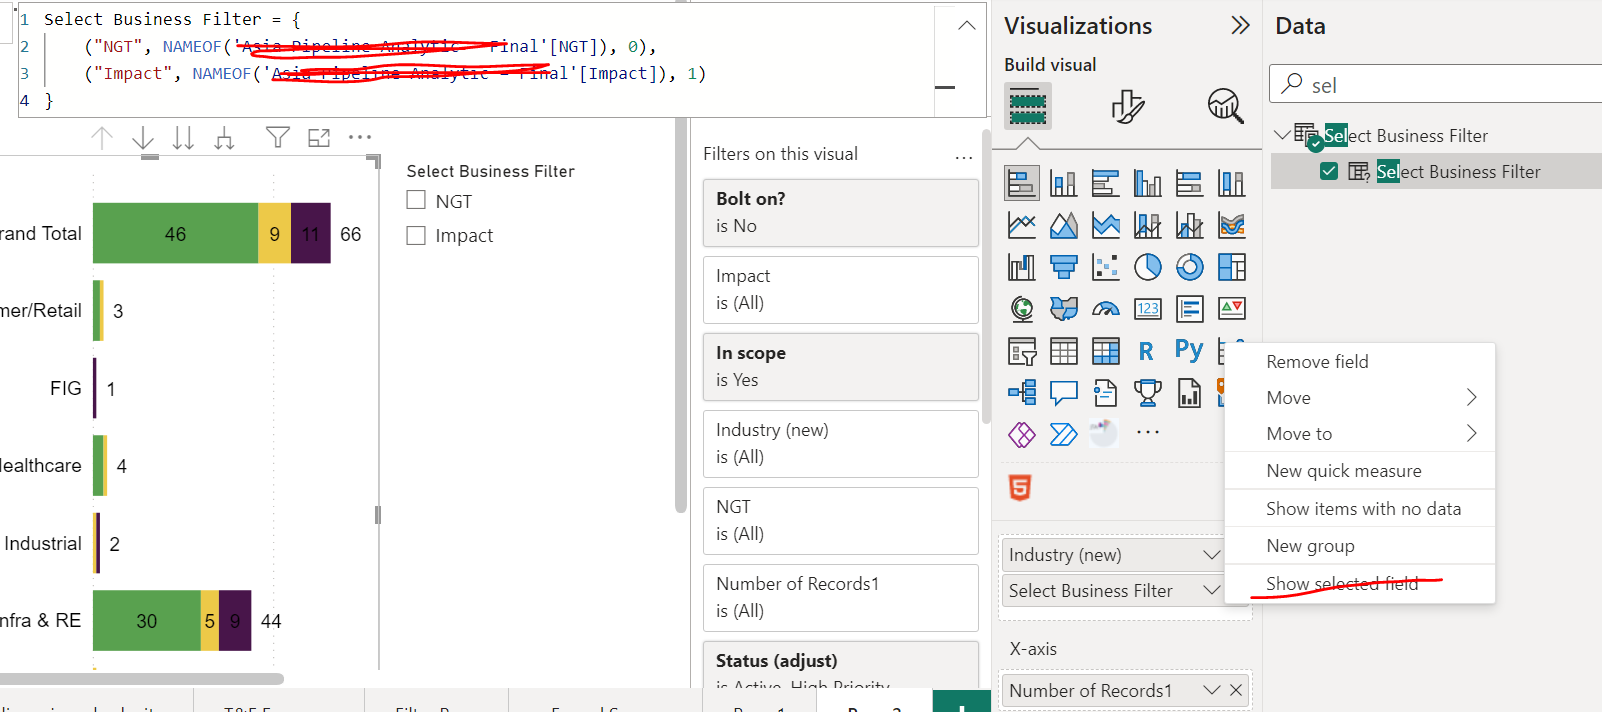Select the clustered column chart visual
This screenshot has height=712, width=1602.
click(1148, 184)
